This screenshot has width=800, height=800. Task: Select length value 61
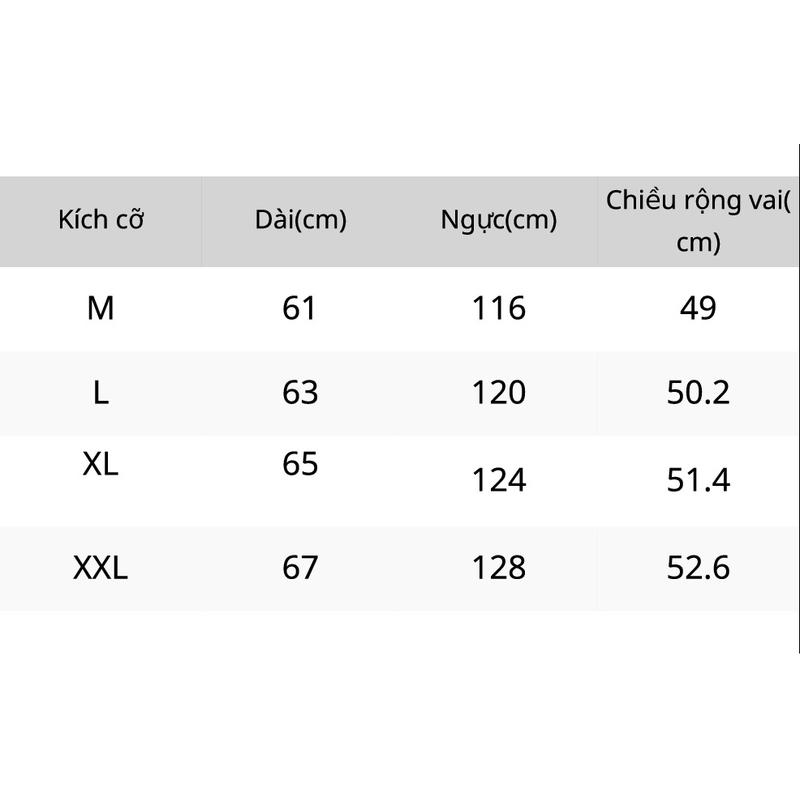[300, 308]
